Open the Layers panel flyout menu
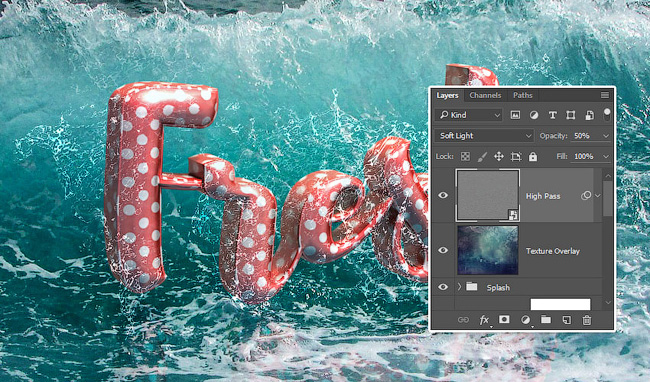Viewport: 650px width, 382px height. [605, 95]
